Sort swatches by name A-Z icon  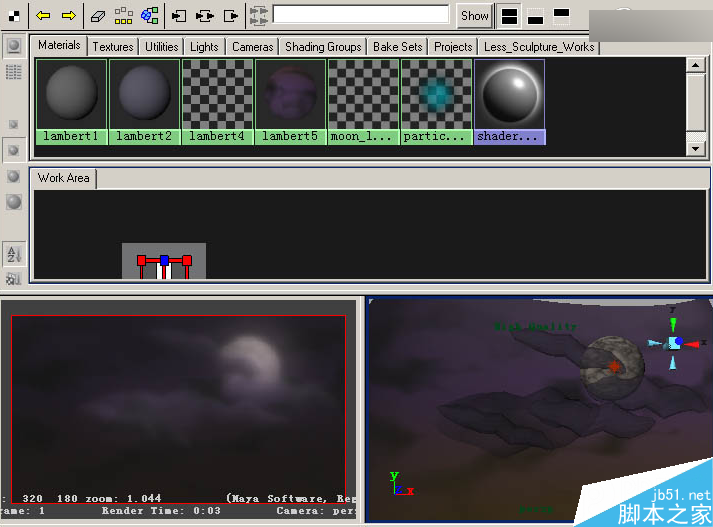[x=14, y=254]
